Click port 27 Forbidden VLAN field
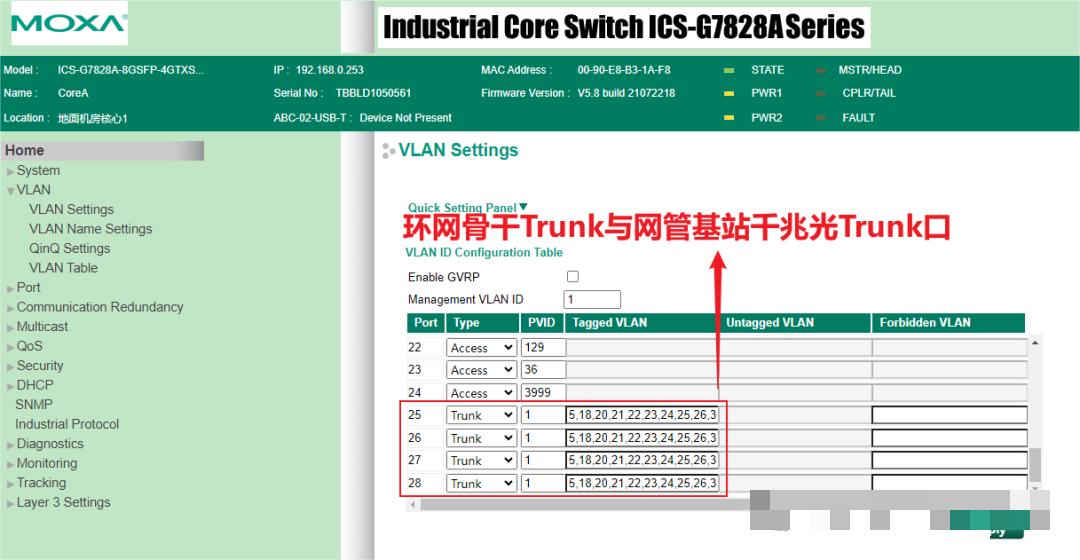1080x560 pixels. 950,460
